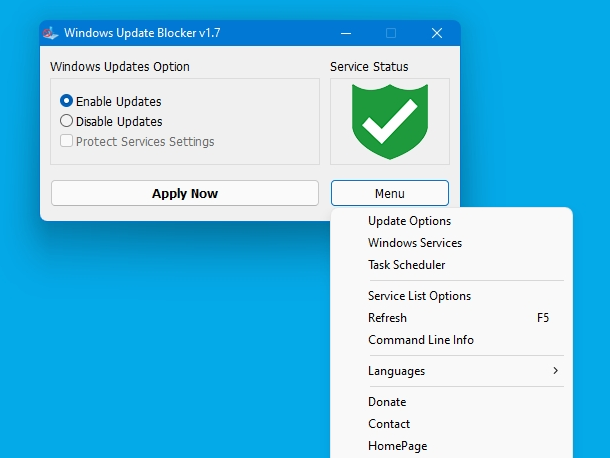Select the Enable Updates radio button
610x458 pixels.
[x=67, y=101]
